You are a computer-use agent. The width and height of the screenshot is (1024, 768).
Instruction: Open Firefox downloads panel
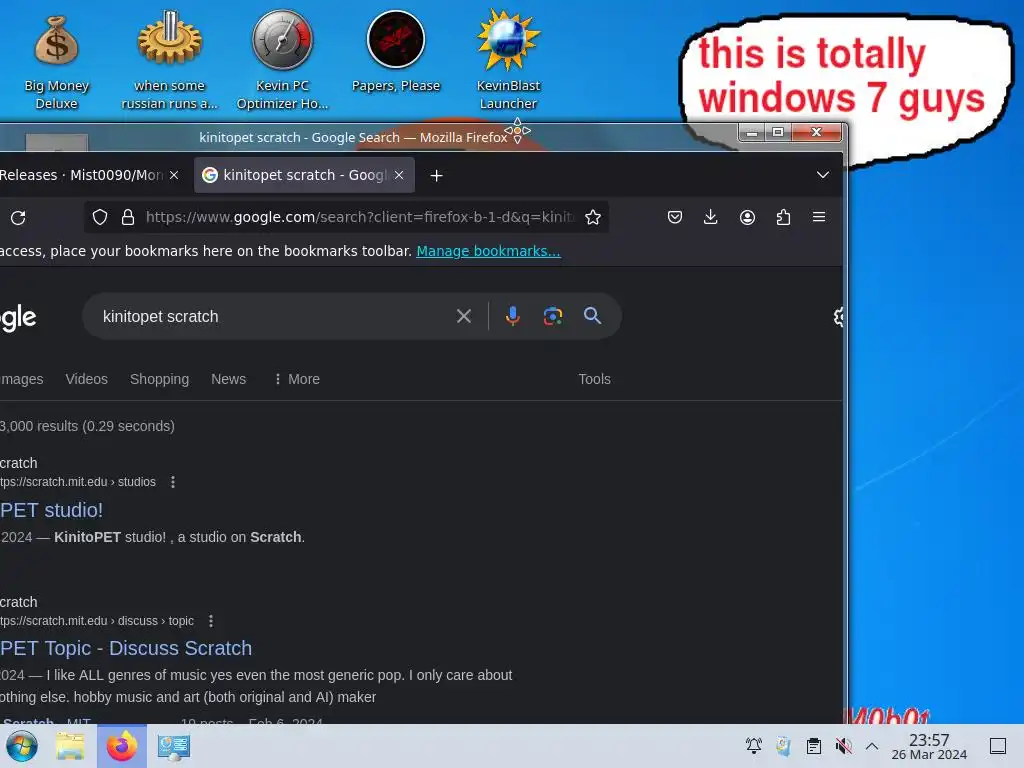[x=711, y=217]
